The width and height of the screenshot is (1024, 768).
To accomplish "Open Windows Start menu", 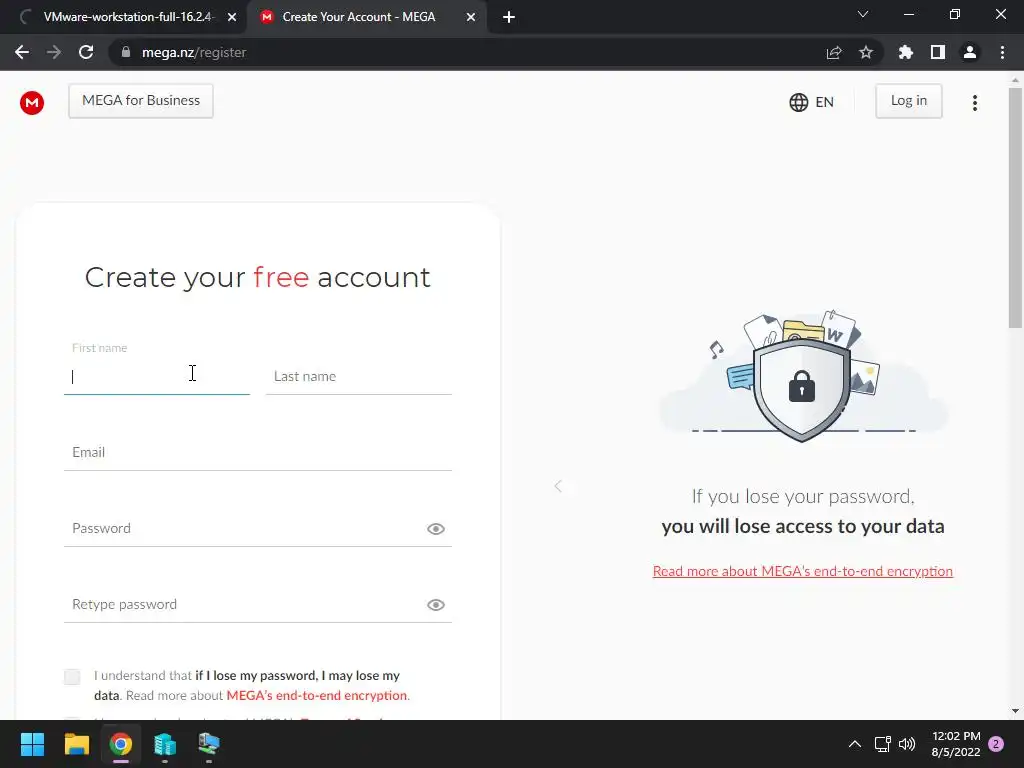I will [32, 744].
